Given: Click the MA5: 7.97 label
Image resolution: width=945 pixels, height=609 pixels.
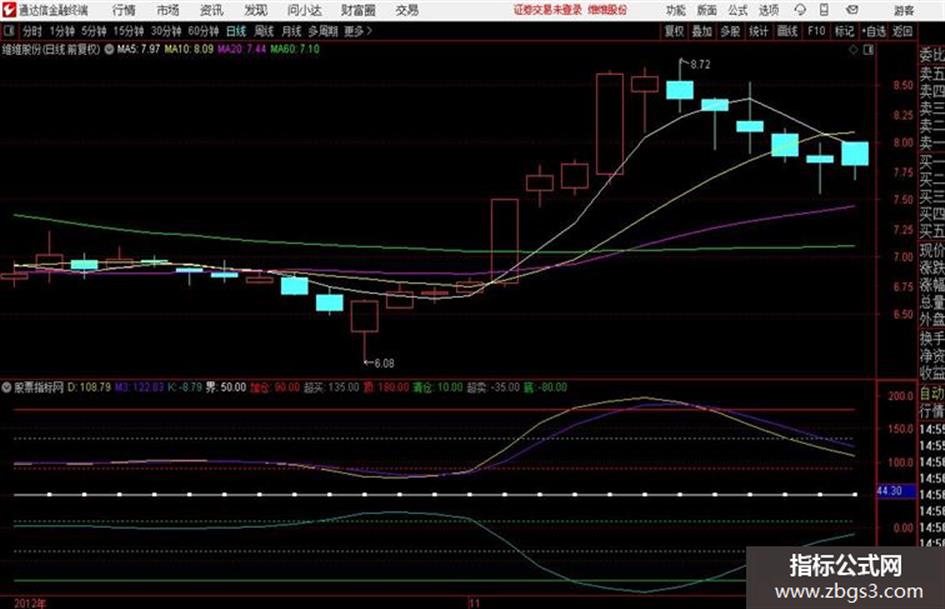Looking at the screenshot, I should (x=139, y=49).
